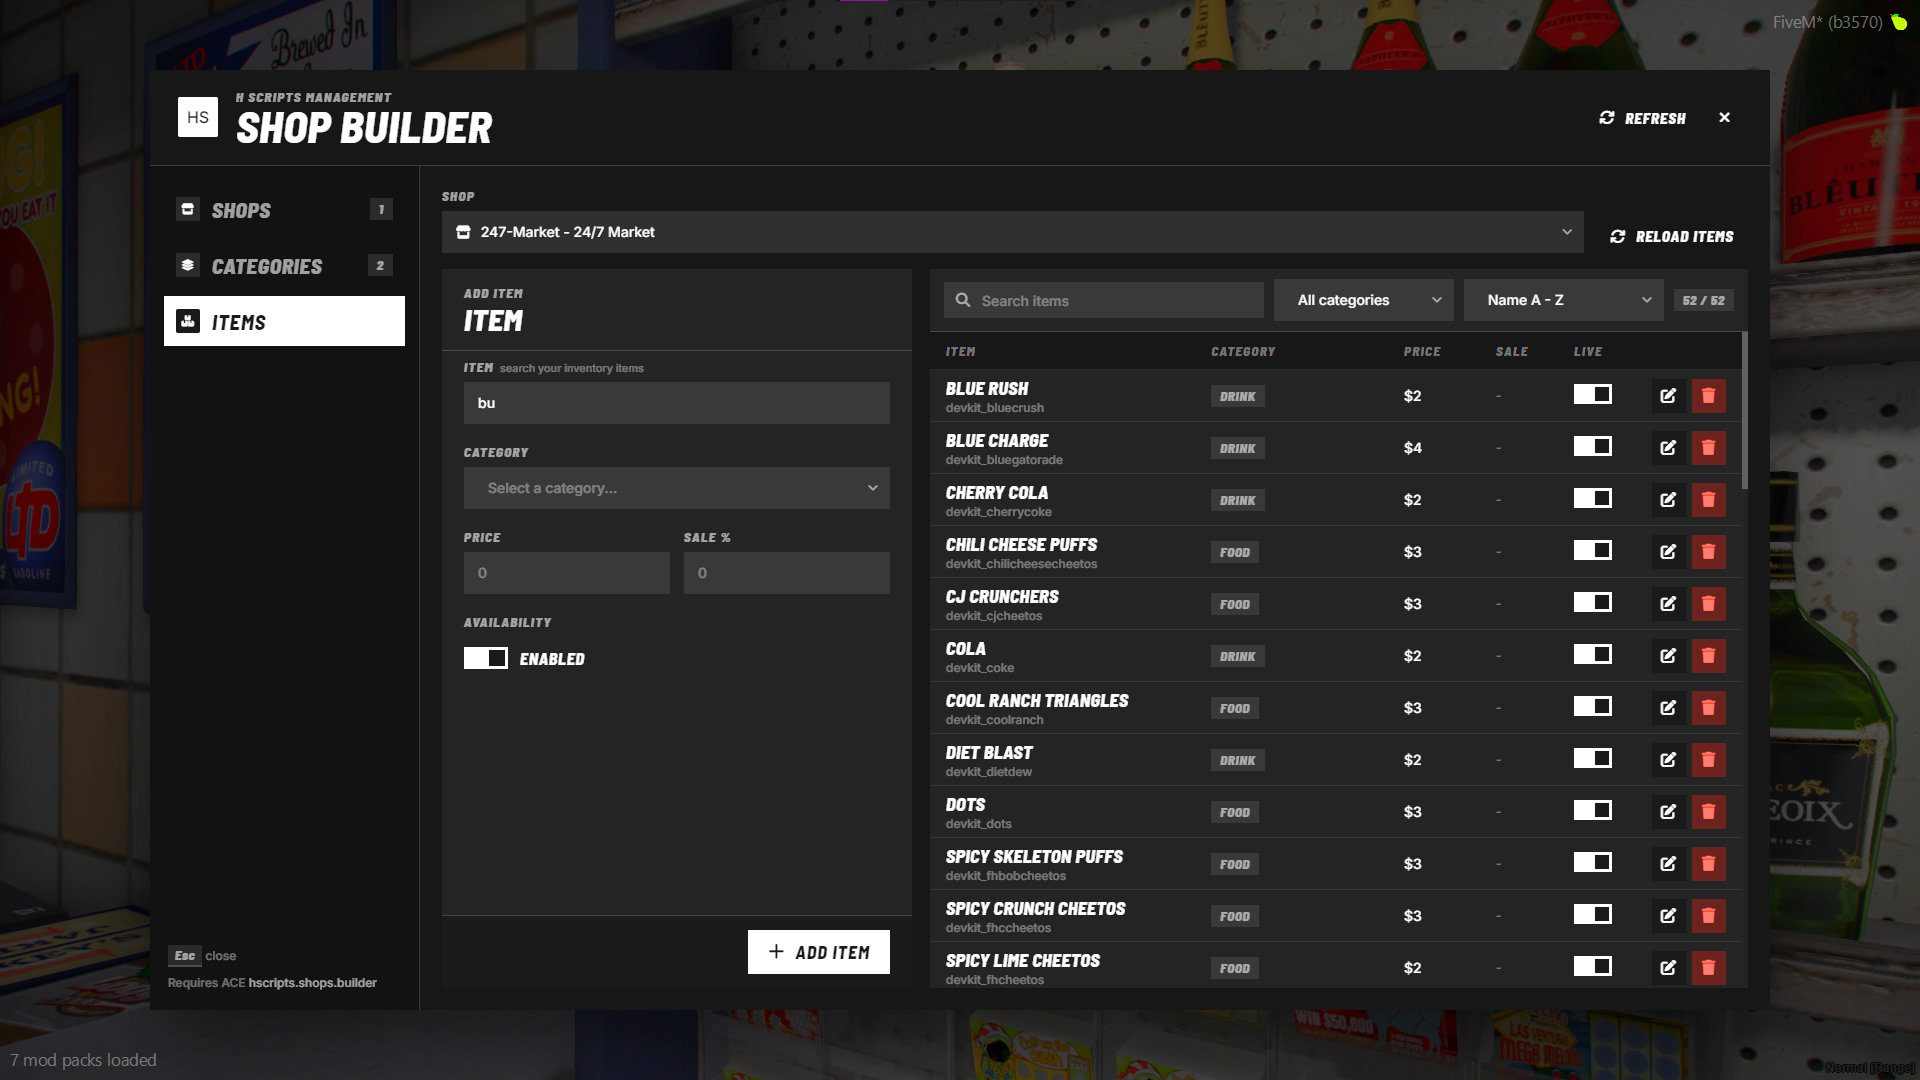Open the Categories section
The height and width of the screenshot is (1080, 1920).
[x=285, y=266]
